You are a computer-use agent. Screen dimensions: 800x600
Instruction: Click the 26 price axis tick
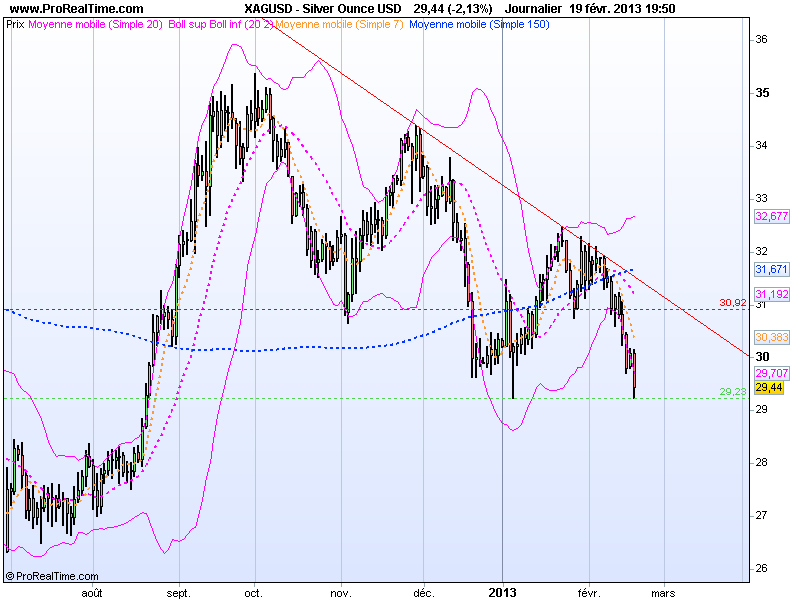click(761, 568)
